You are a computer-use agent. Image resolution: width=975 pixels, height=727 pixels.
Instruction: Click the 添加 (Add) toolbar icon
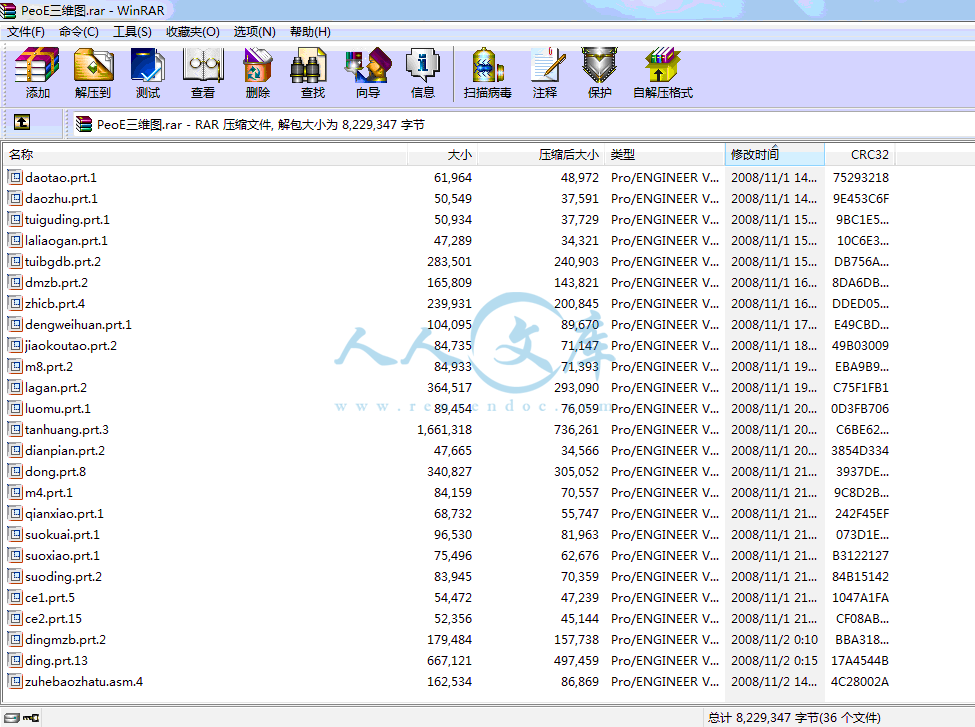37,73
